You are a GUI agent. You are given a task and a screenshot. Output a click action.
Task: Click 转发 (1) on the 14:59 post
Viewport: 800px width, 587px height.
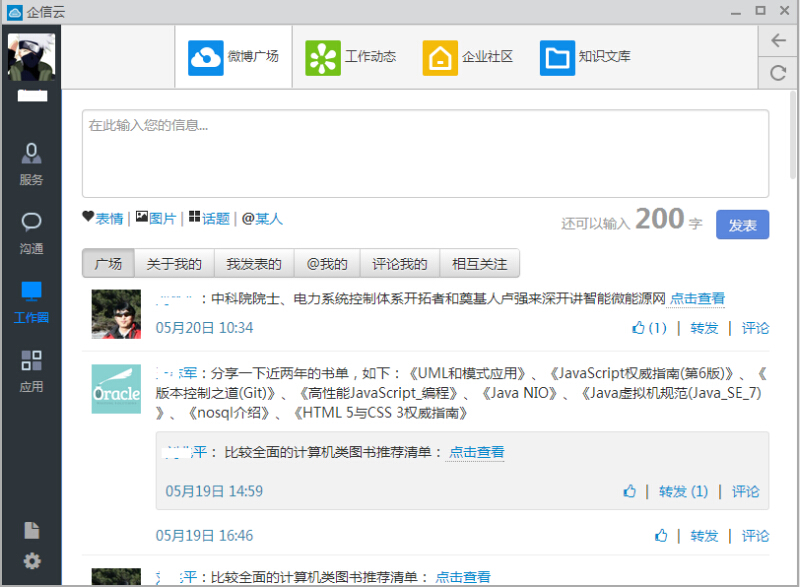pyautogui.click(x=683, y=491)
